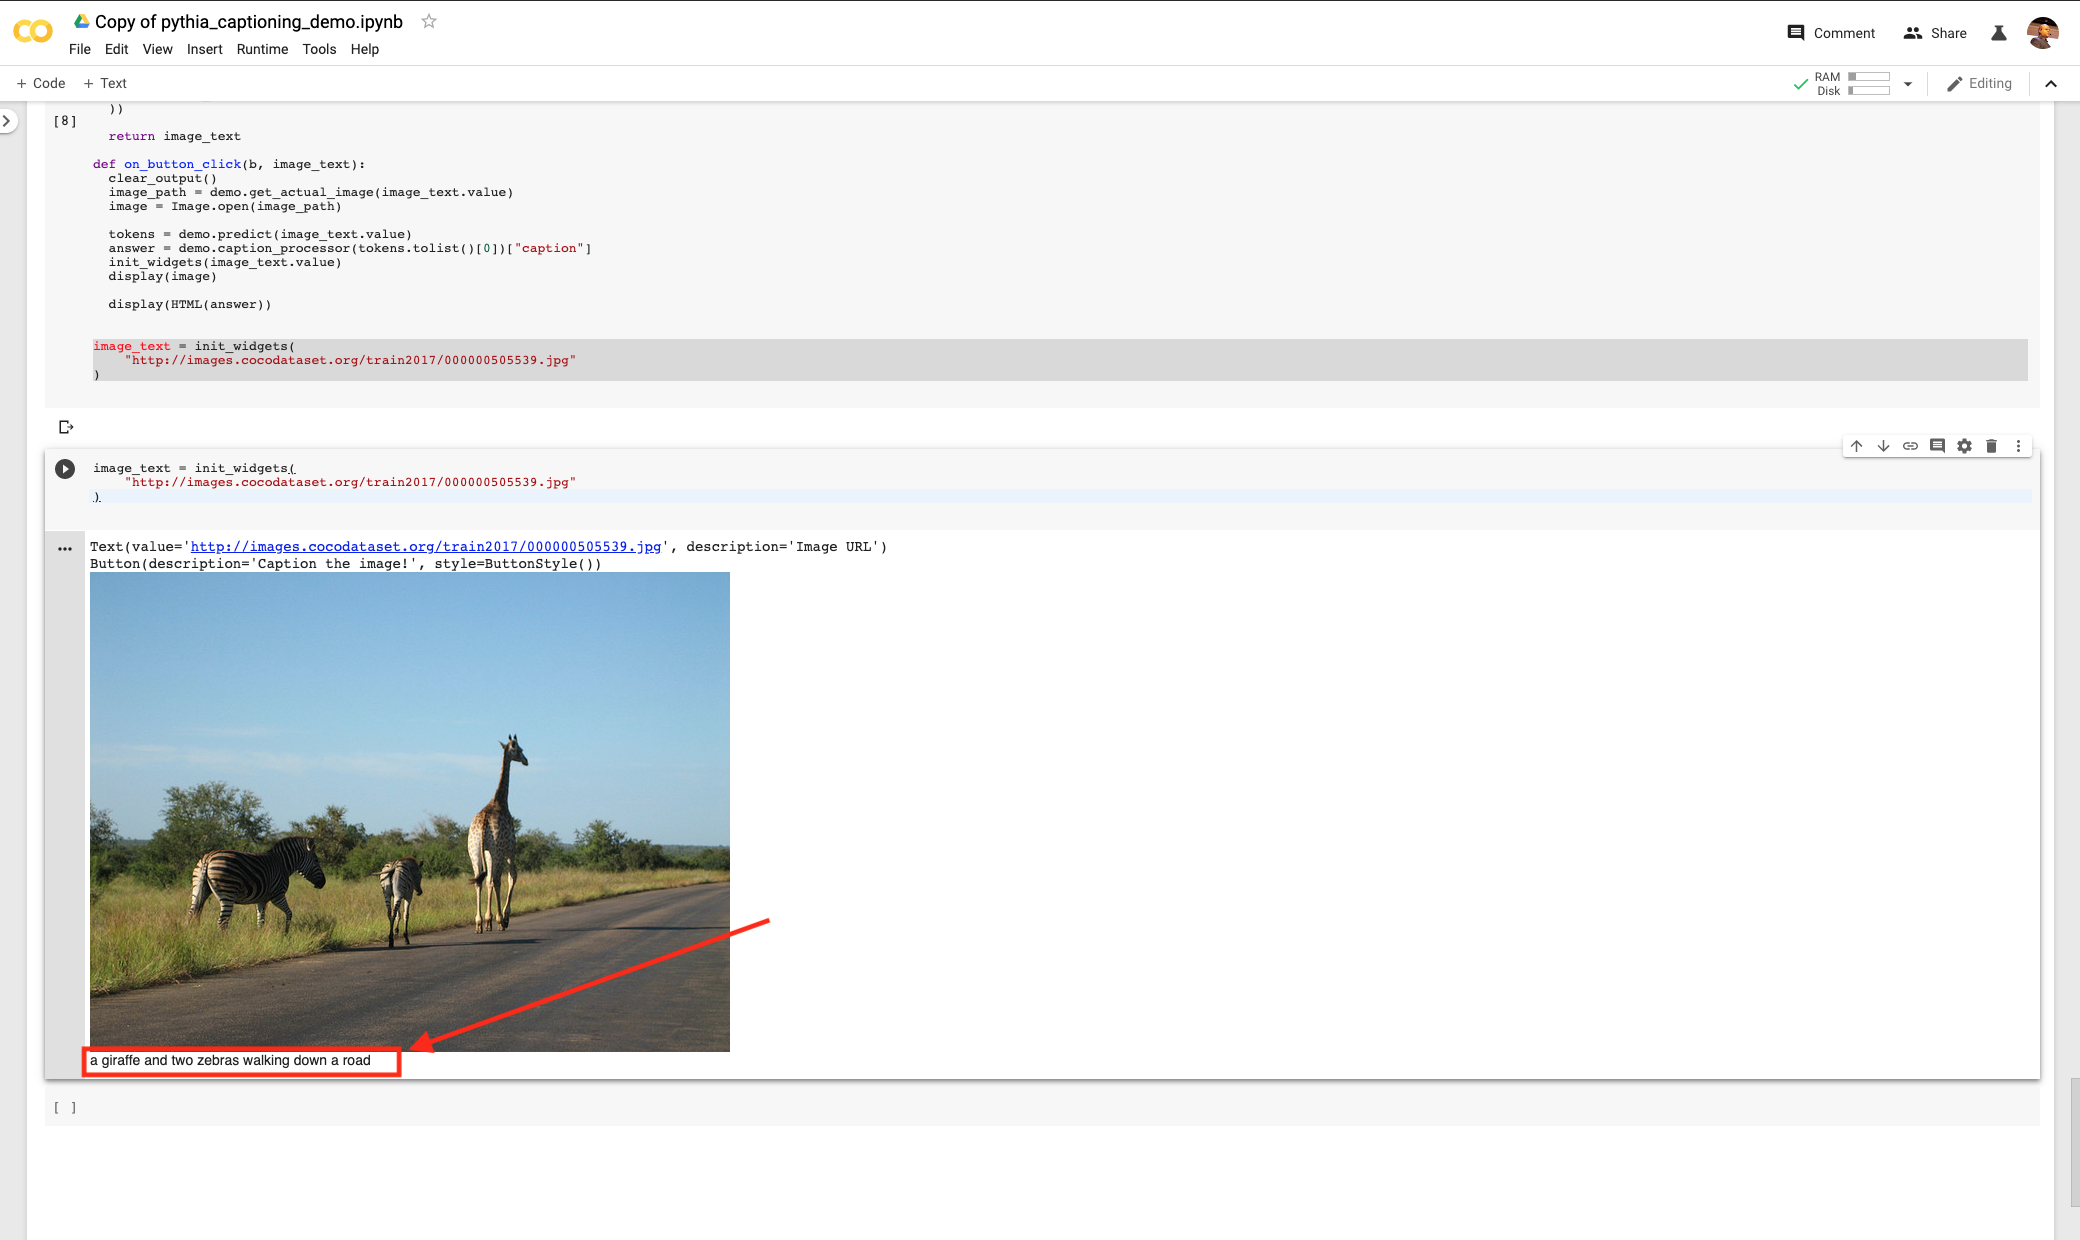The image size is (2080, 1240).
Task: Click the vertical page scrollbar
Action: click(x=2074, y=1140)
